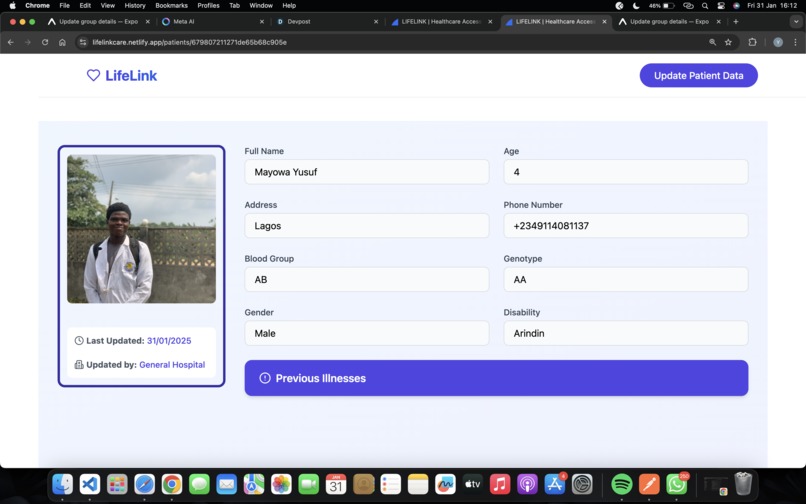This screenshot has width=806, height=504.
Task: Click the Genotype field showing AA
Action: click(x=626, y=279)
